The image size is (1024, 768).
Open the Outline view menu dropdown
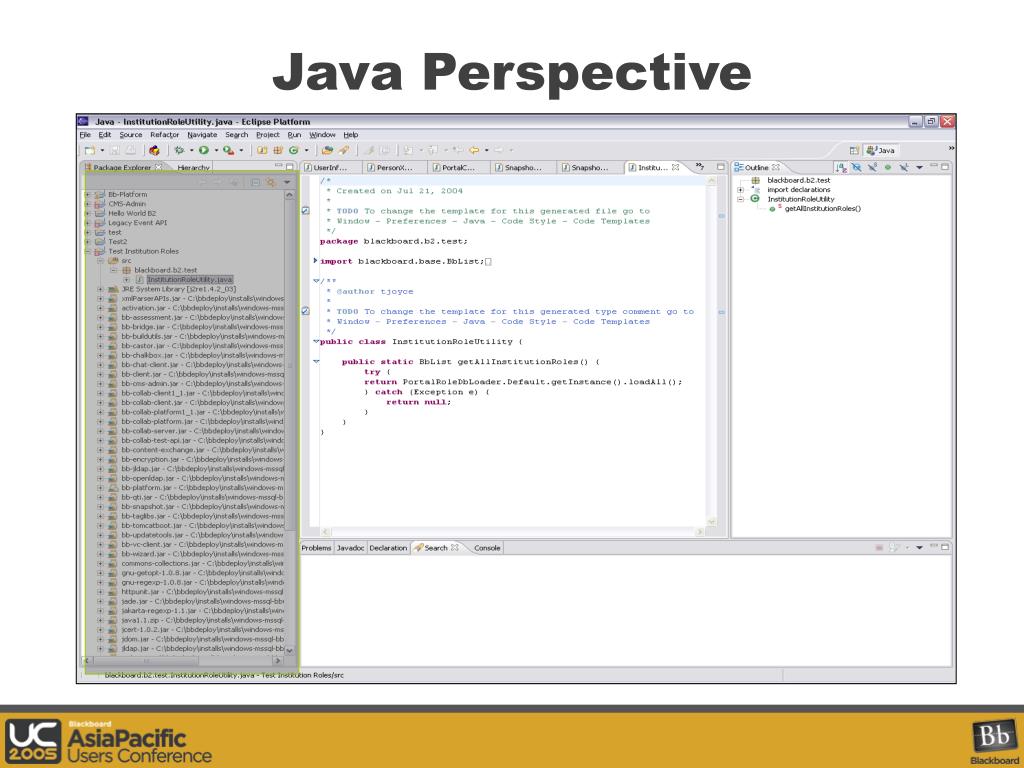[x=920, y=168]
